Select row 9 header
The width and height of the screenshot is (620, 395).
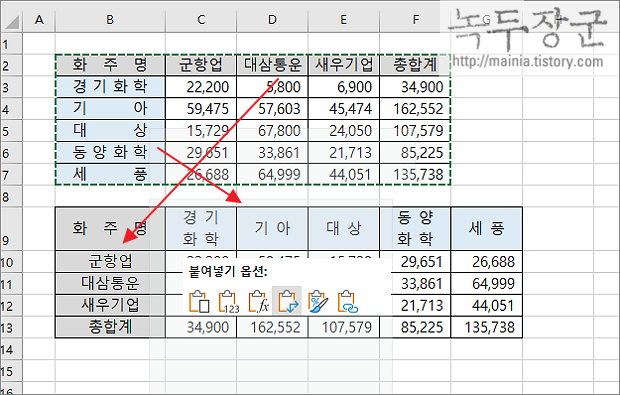[x=11, y=229]
